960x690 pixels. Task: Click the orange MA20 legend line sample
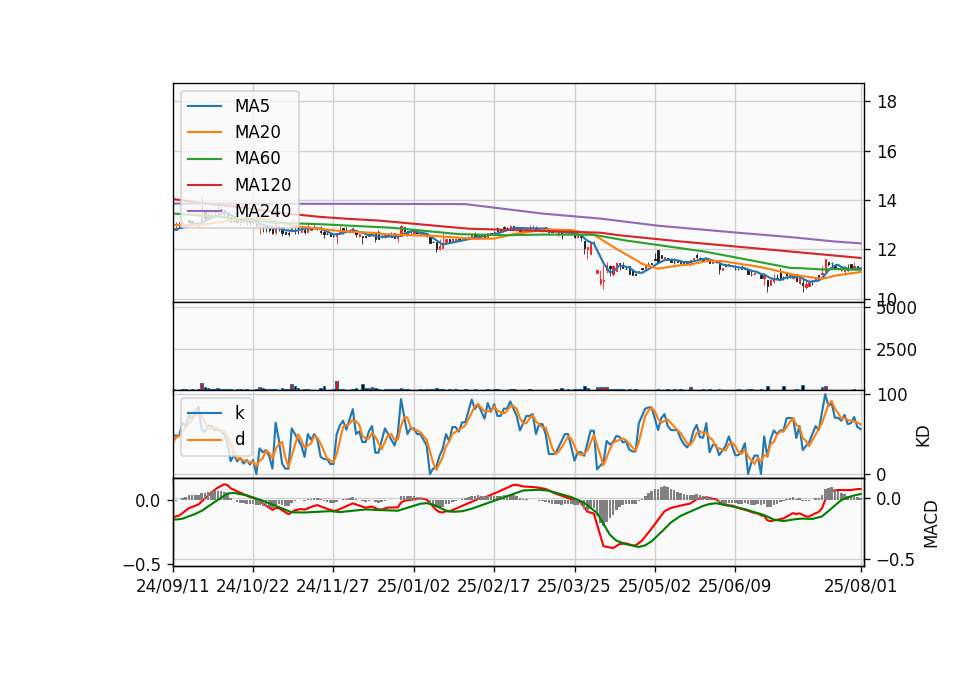tap(204, 132)
